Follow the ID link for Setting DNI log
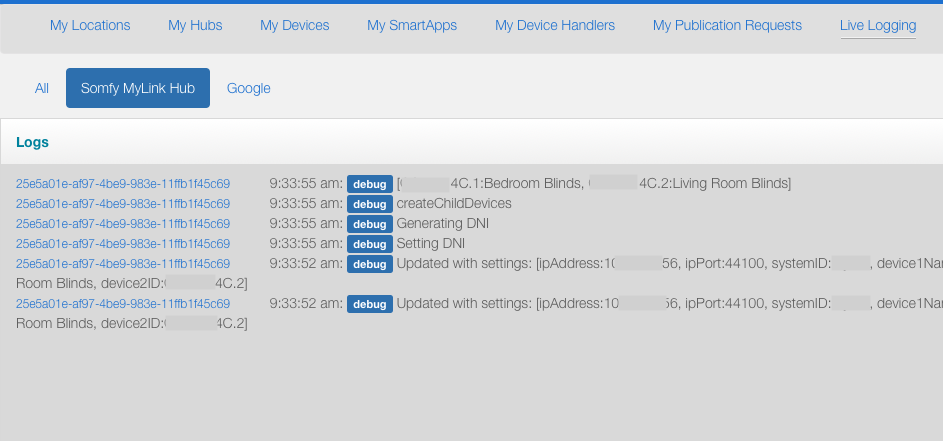Image resolution: width=943 pixels, height=441 pixels. 123,244
